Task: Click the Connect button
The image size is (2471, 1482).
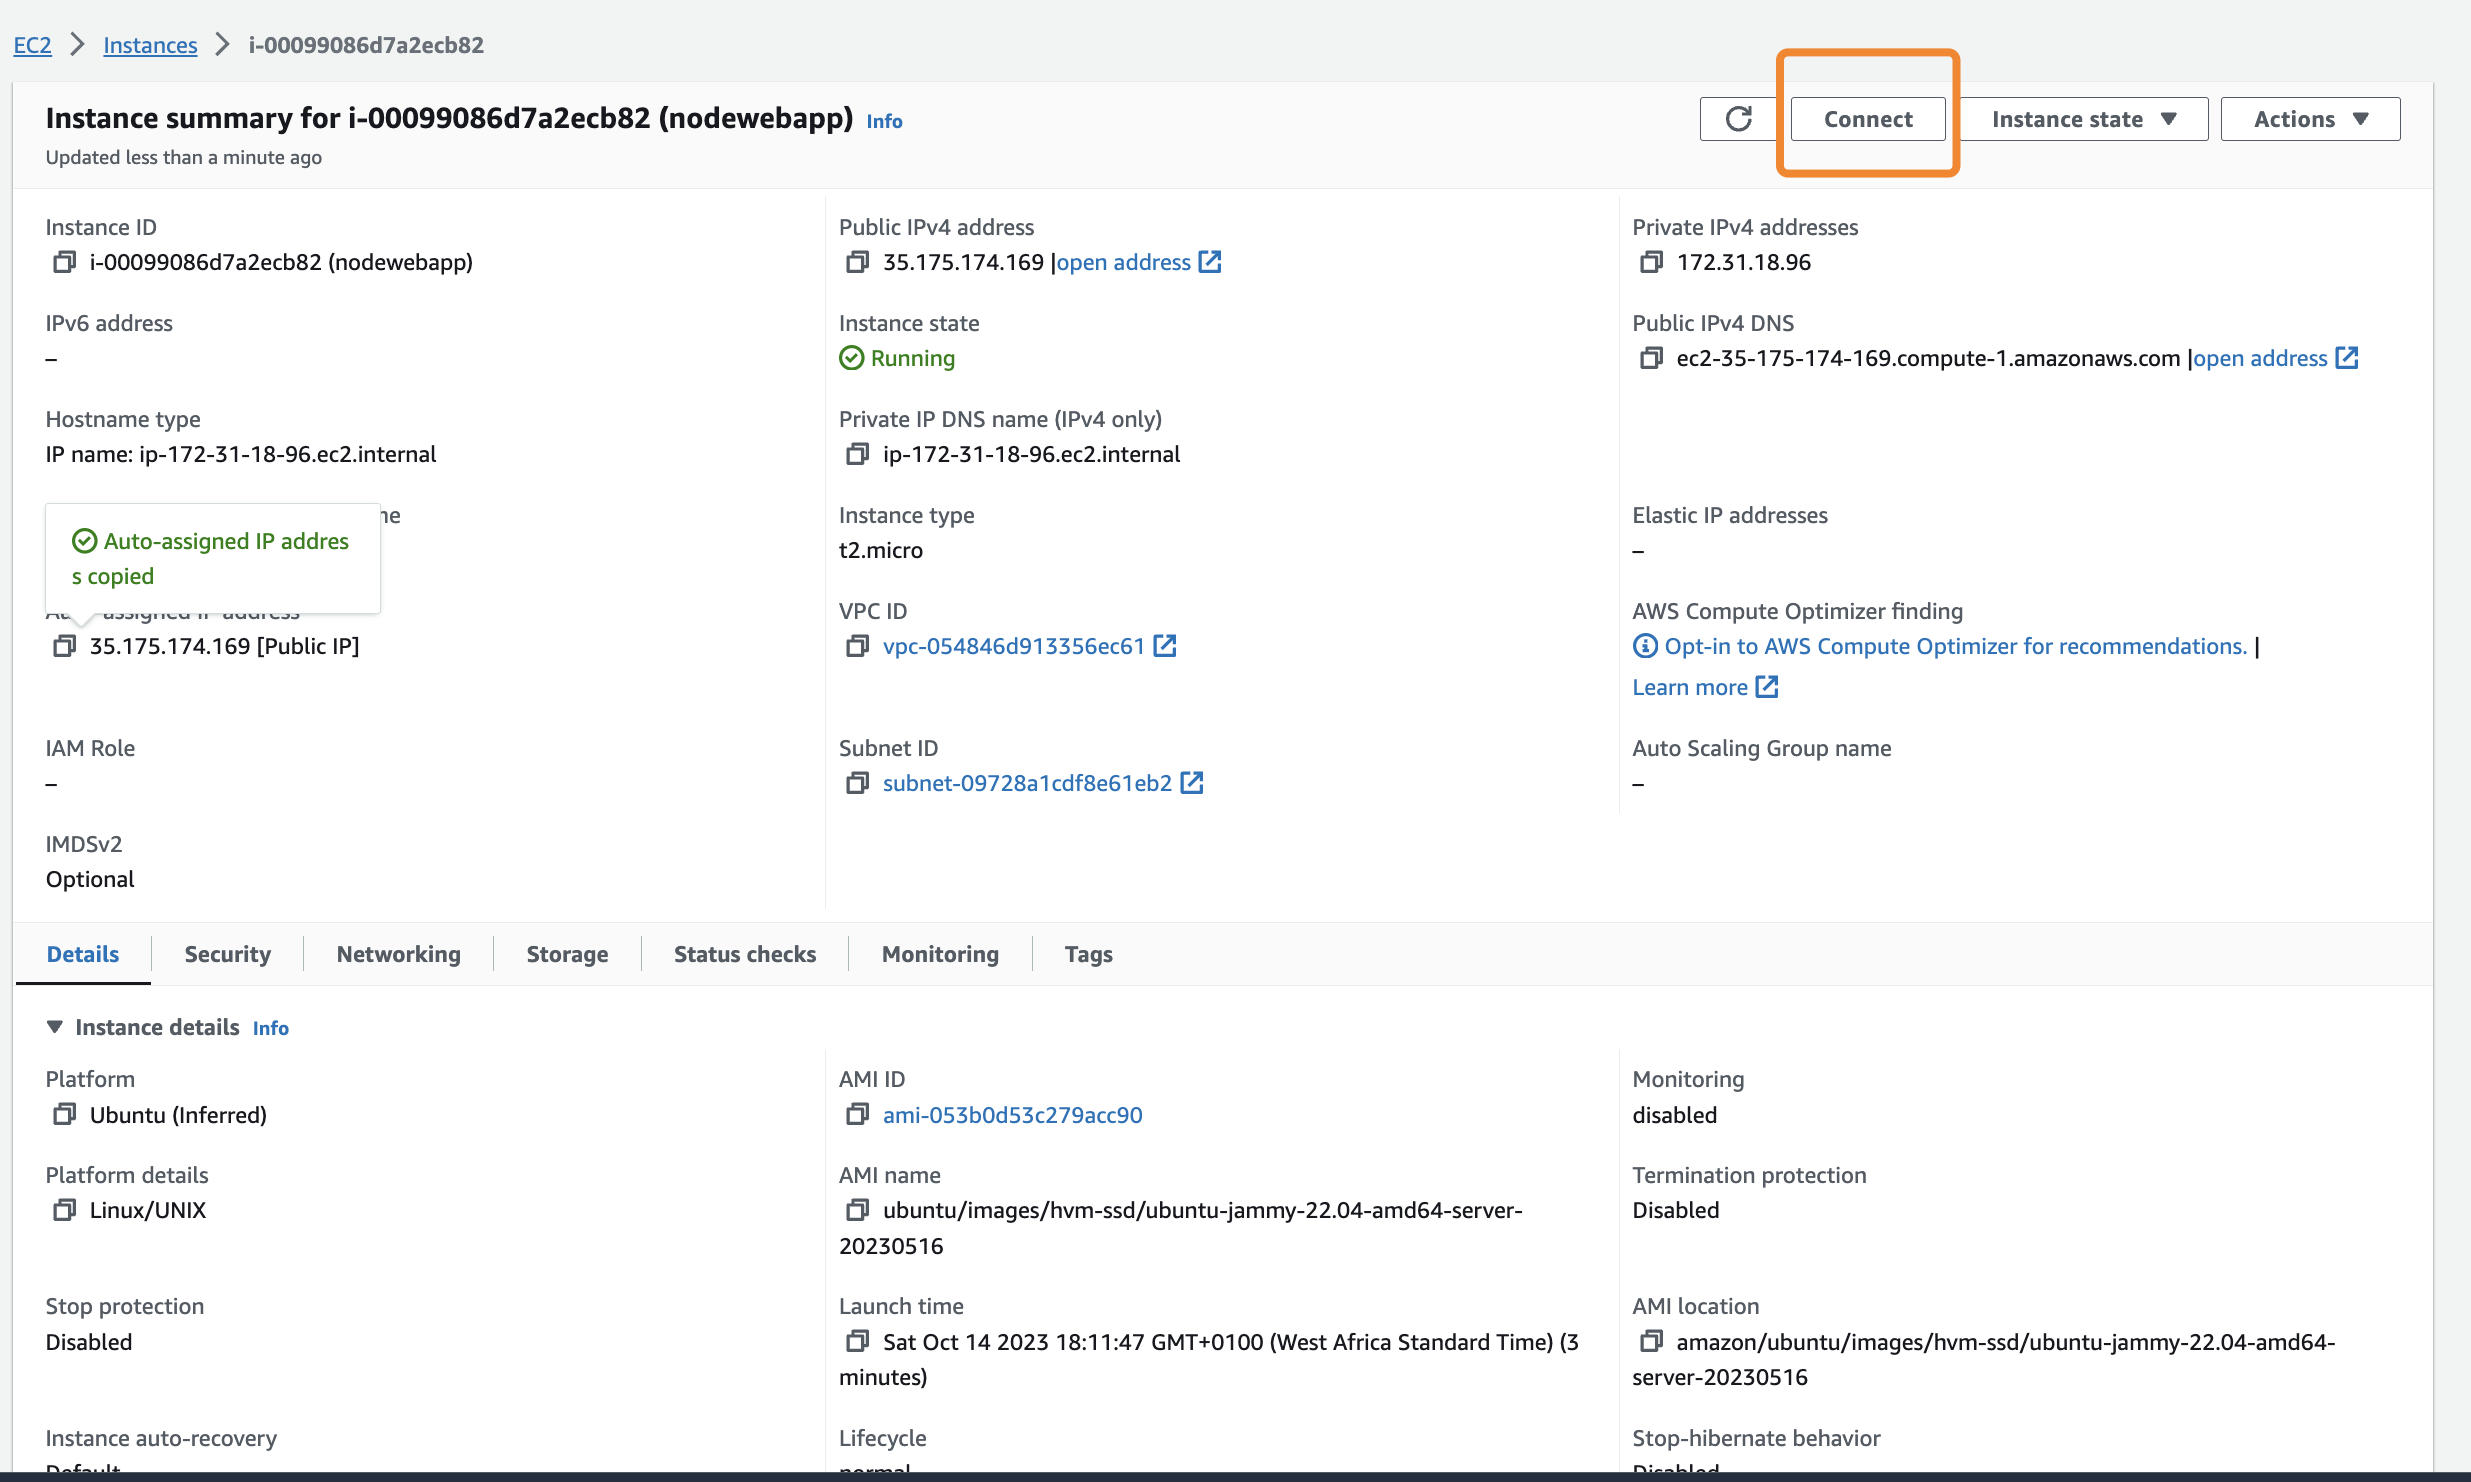Action: [x=1867, y=119]
